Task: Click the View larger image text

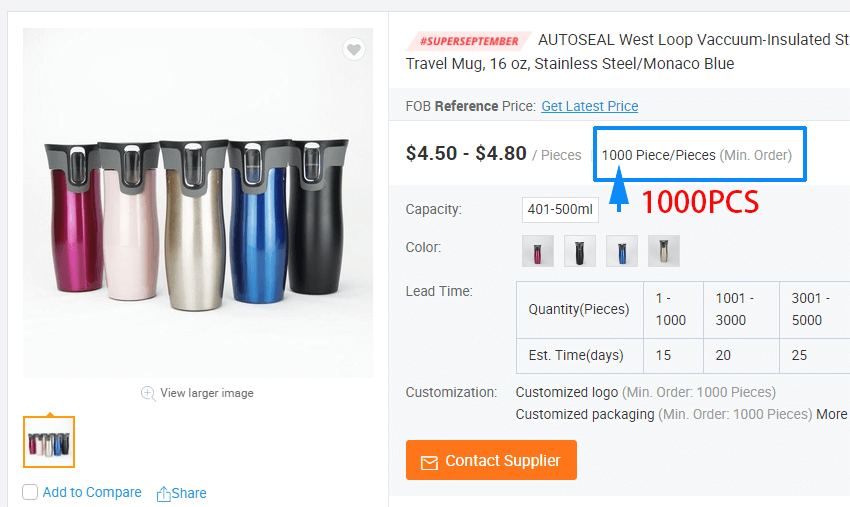Action: (206, 393)
